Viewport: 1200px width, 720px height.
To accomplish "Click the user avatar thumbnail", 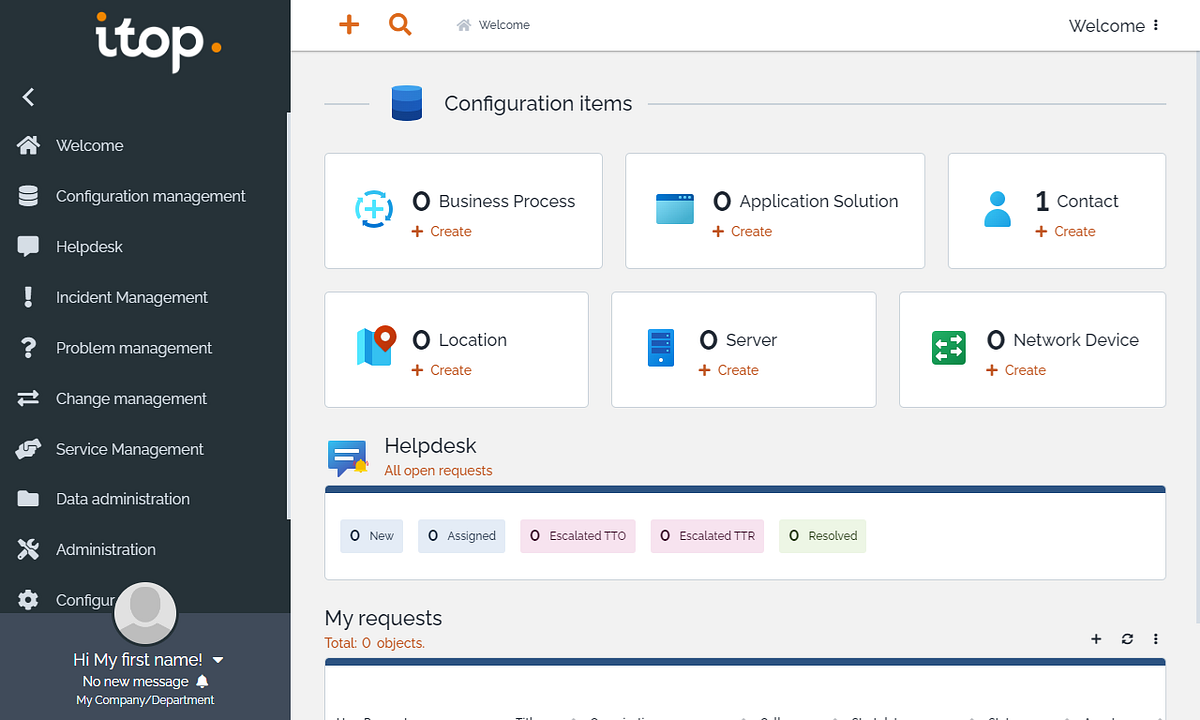I will click(x=145, y=613).
